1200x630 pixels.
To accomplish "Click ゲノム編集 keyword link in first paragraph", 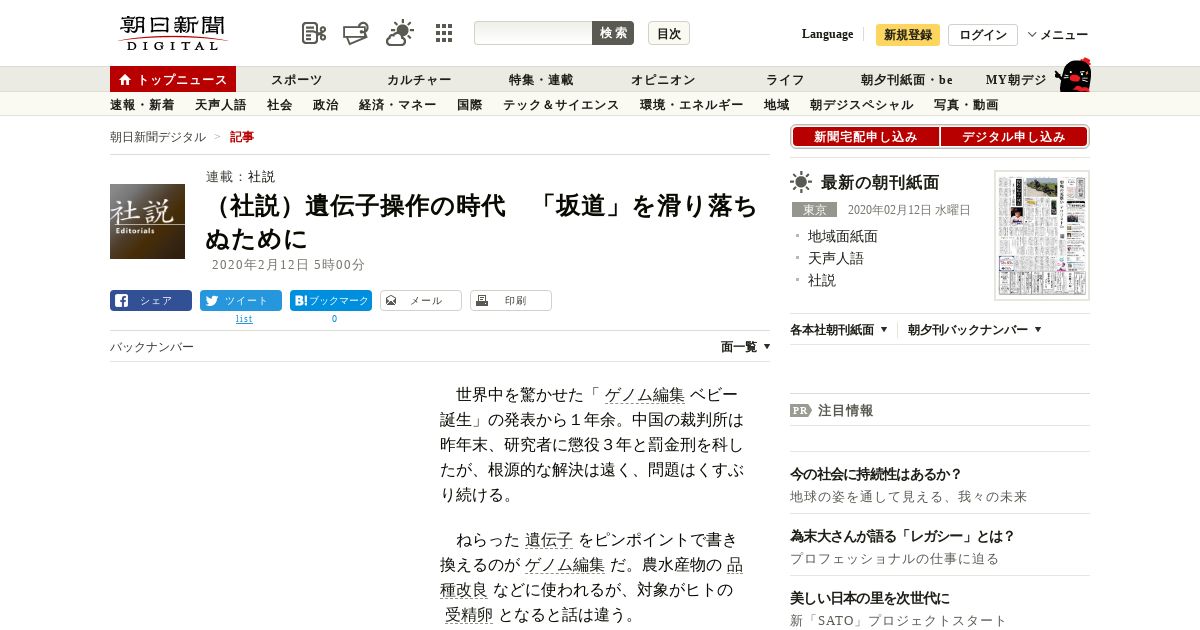I will (x=645, y=395).
